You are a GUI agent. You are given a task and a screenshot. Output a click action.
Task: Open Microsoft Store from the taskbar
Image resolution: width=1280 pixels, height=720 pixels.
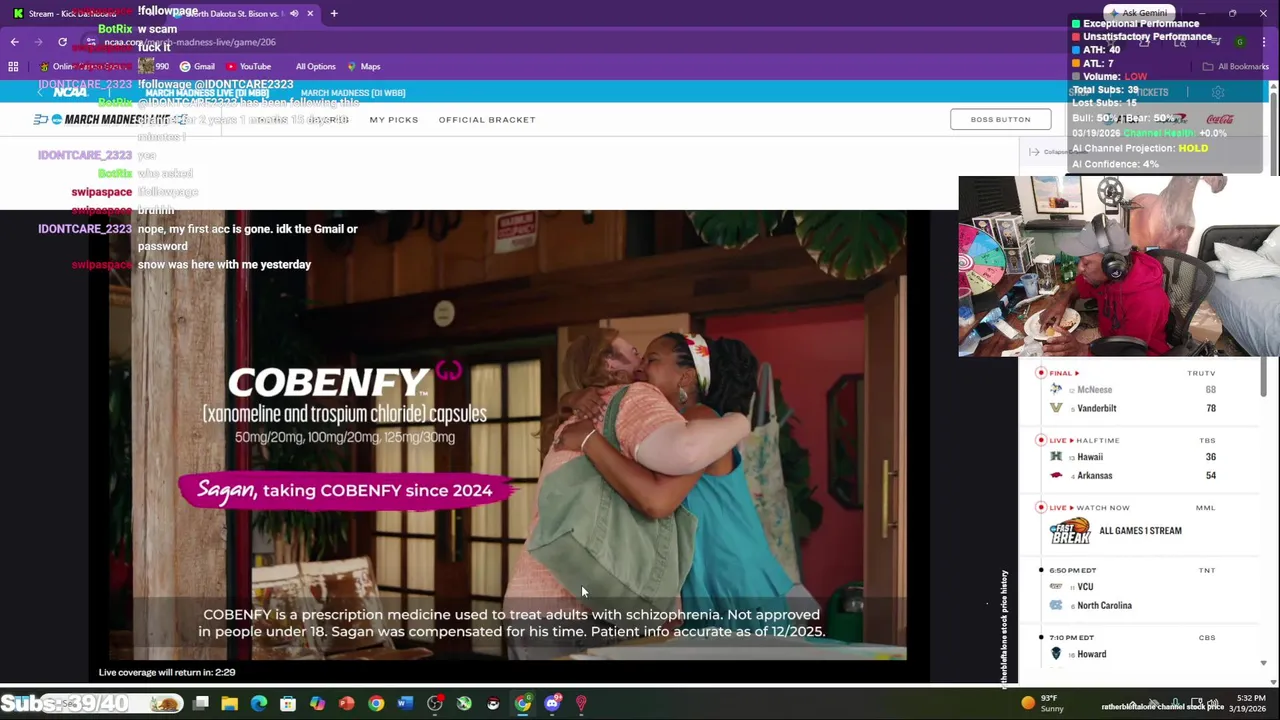click(288, 704)
